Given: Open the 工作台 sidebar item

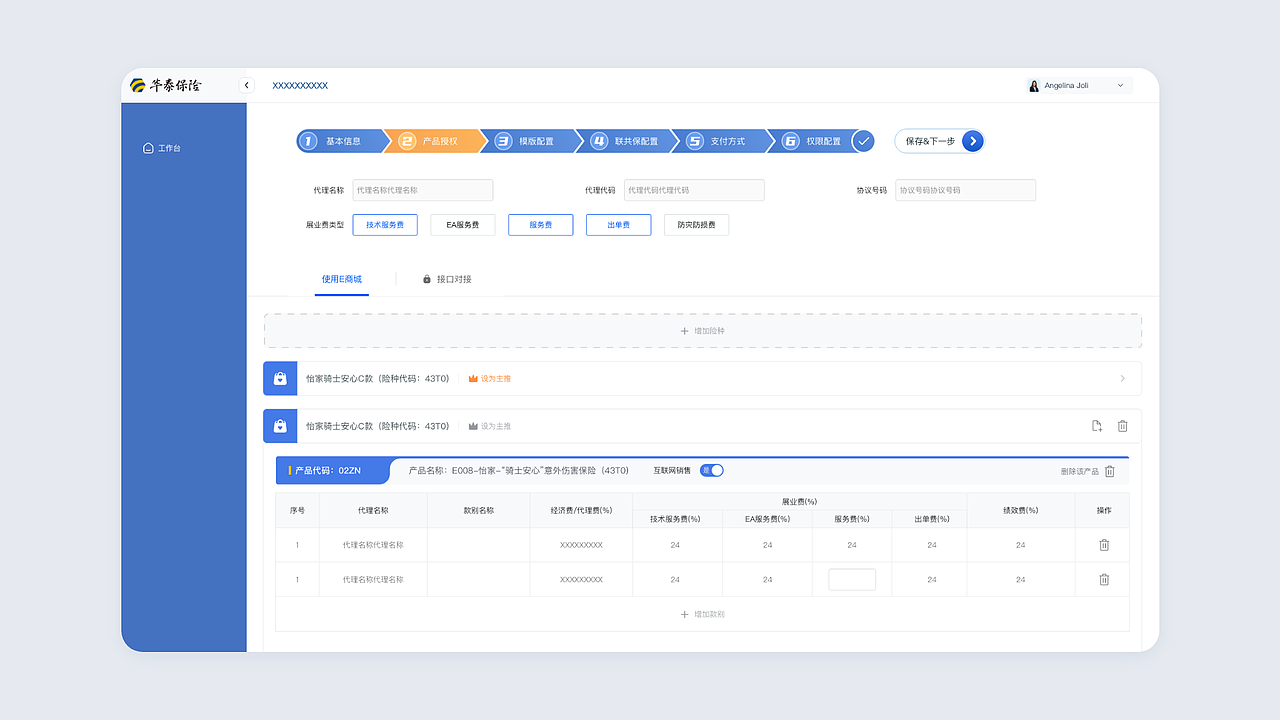Looking at the screenshot, I should [x=162, y=148].
